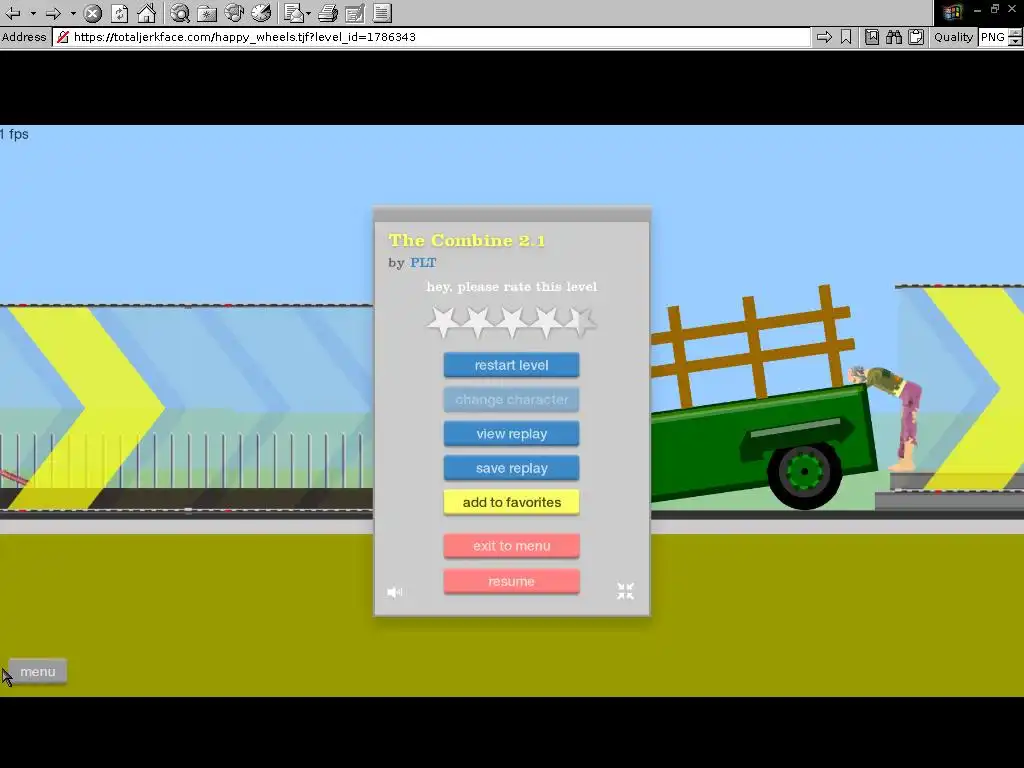
Task: Click the "1 fps" counter text
Action: coord(14,134)
